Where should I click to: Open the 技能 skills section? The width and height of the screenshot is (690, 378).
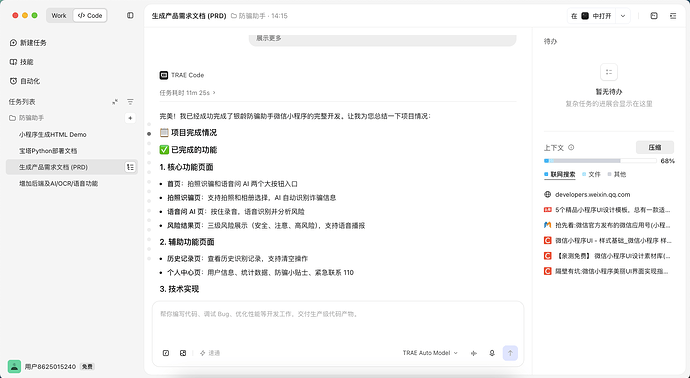[22, 62]
